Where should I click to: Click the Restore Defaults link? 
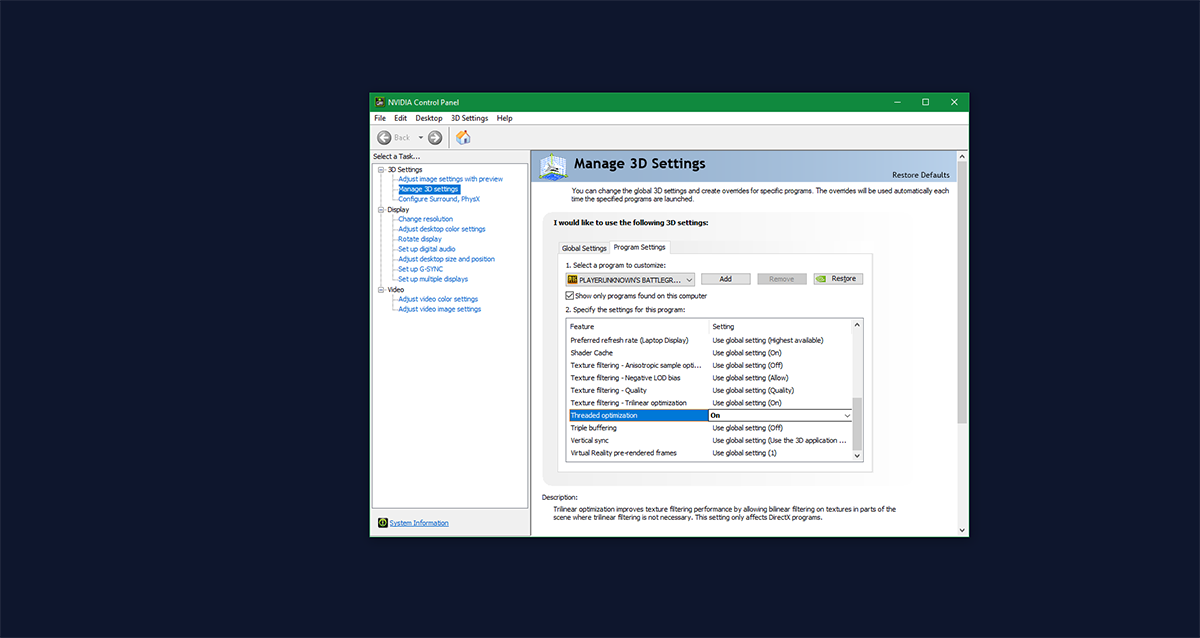coord(921,175)
